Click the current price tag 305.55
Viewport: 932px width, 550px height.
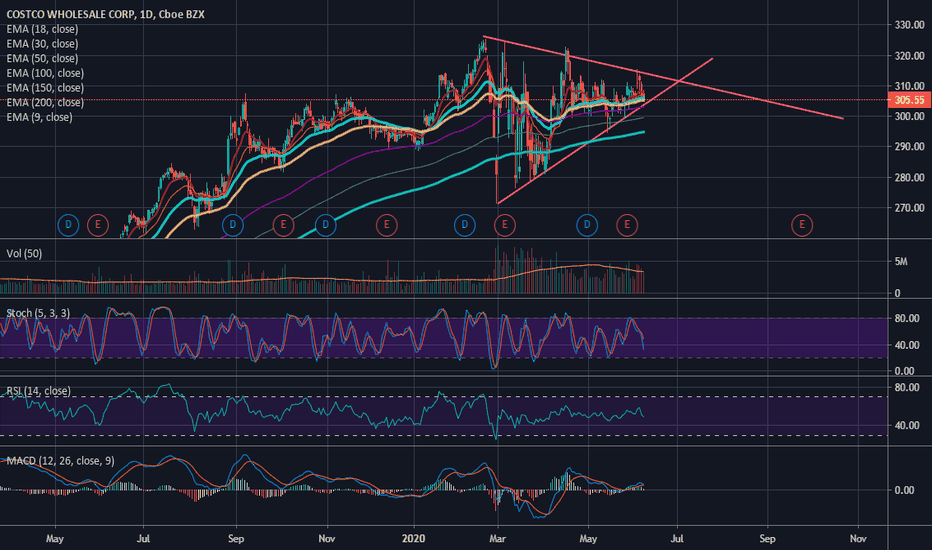tap(909, 100)
